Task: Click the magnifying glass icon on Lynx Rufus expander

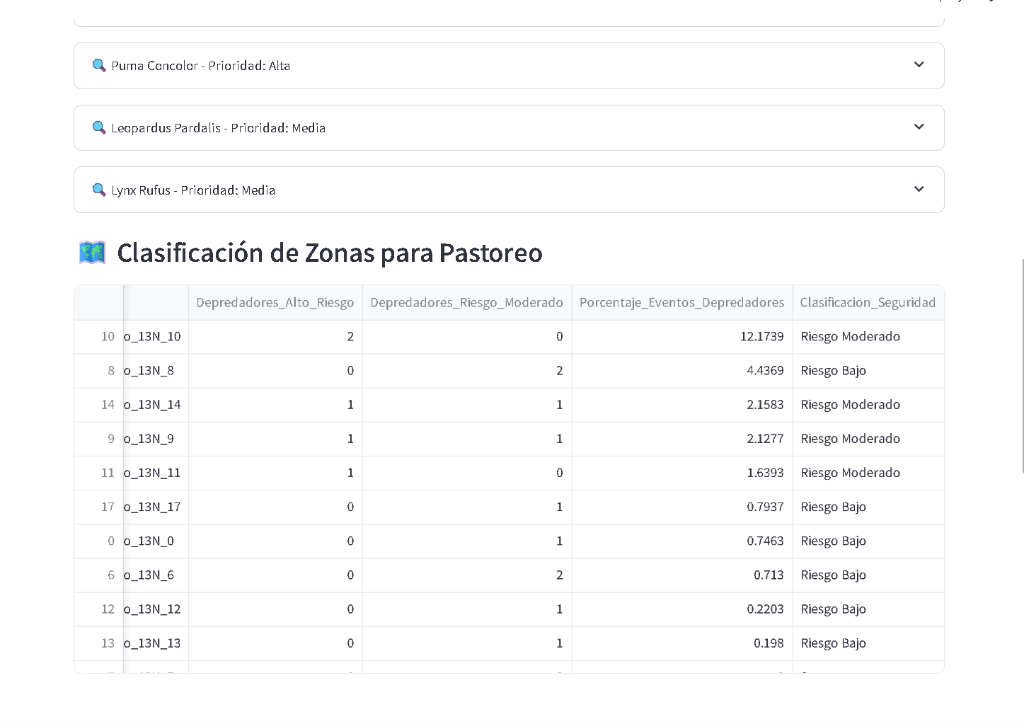Action: [98, 189]
